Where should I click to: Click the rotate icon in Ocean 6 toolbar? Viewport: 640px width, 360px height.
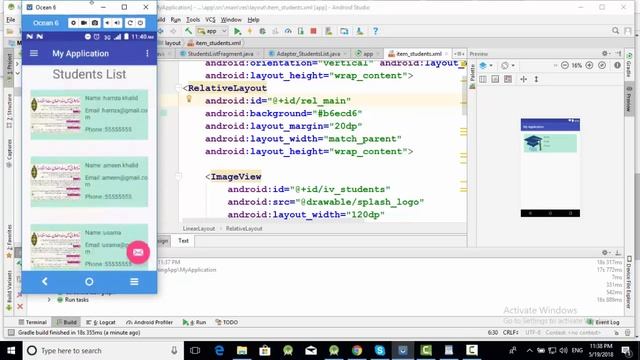[x=130, y=23]
